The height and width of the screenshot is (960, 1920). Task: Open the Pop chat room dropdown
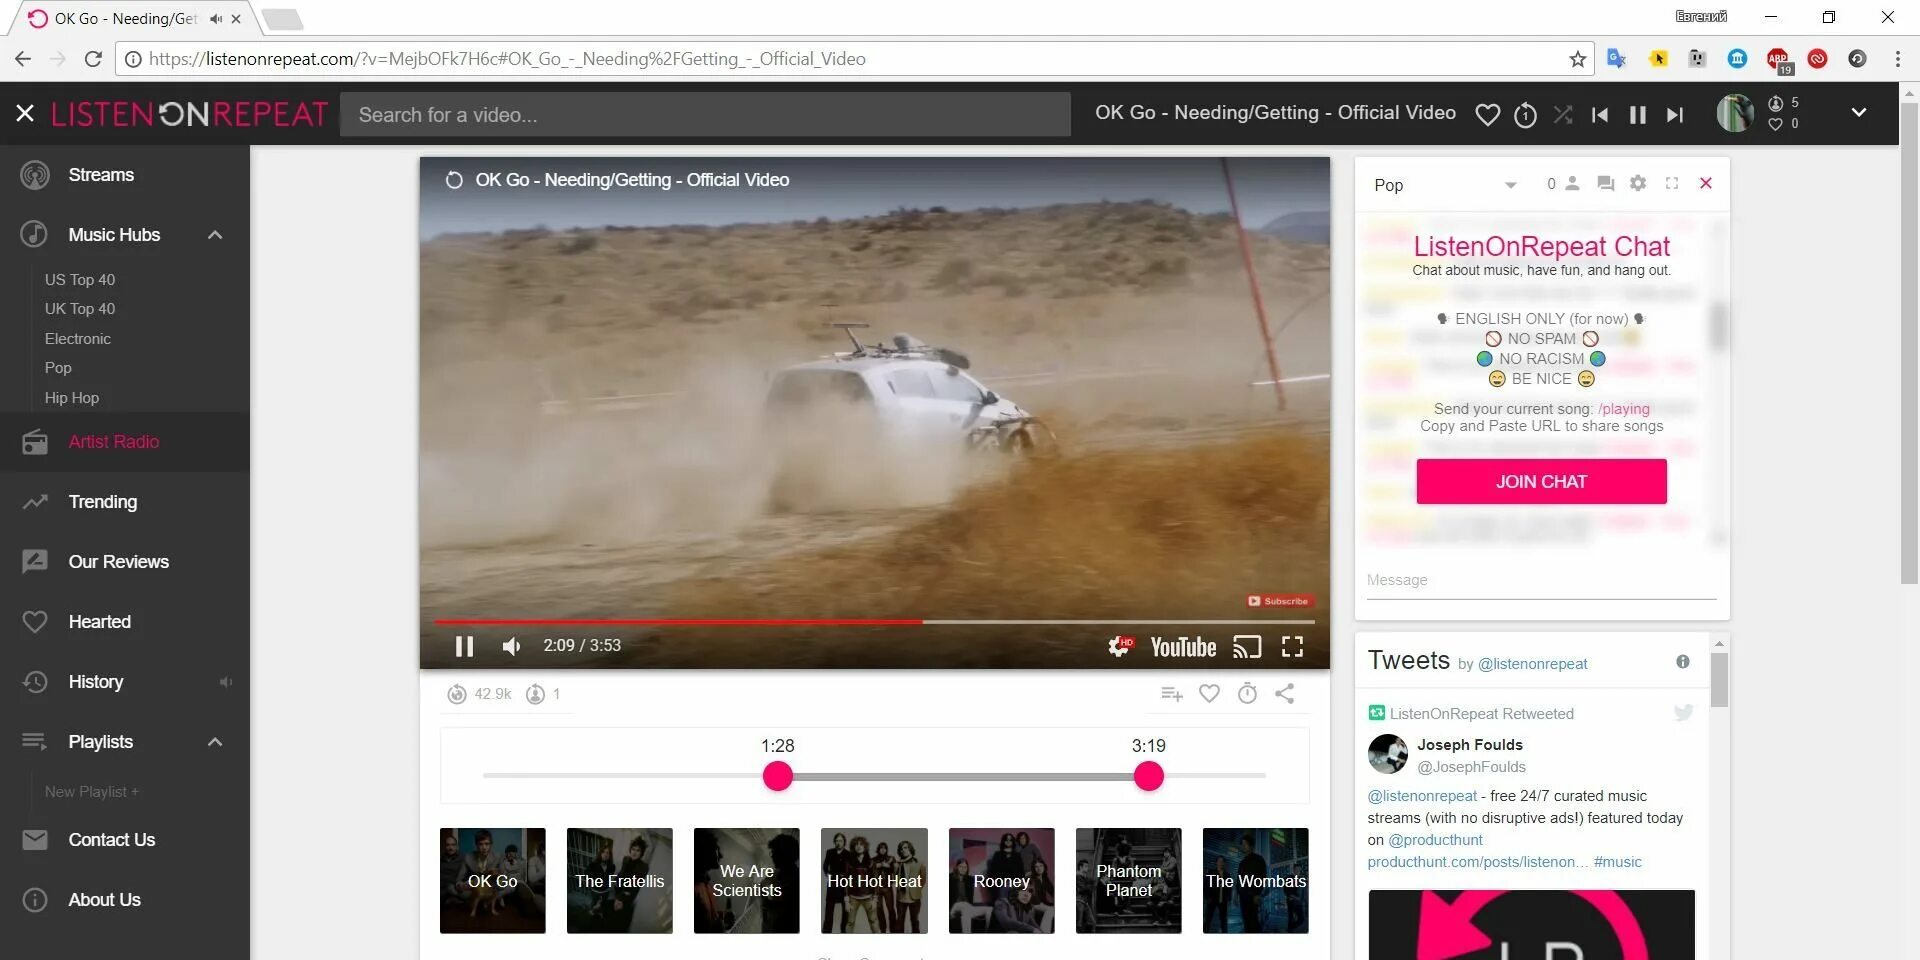(x=1445, y=185)
